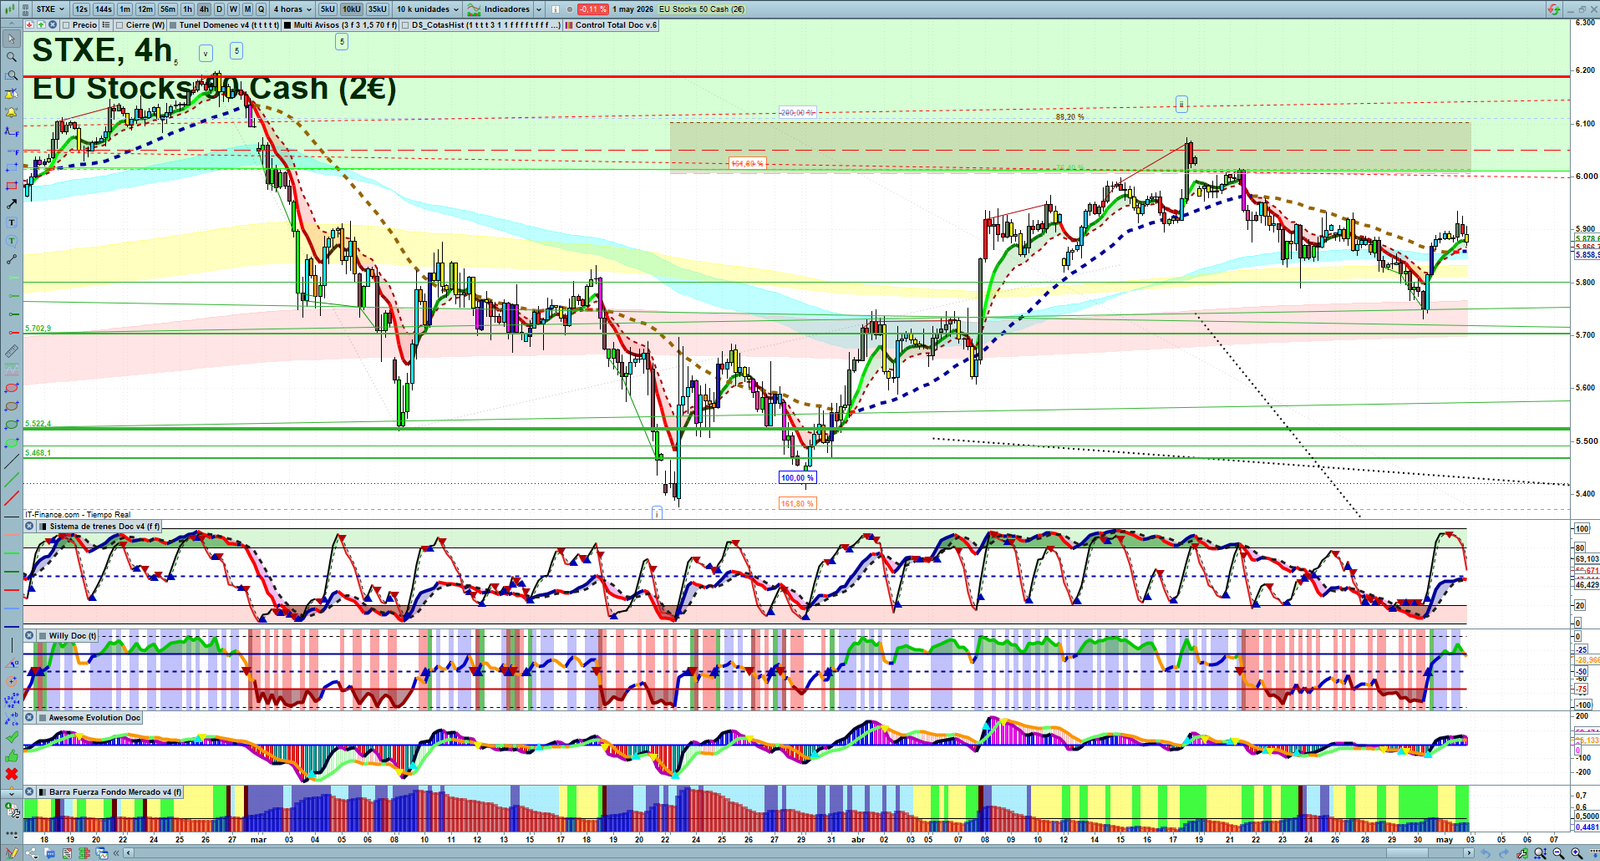Select the Fibonacci retracement drawing tool
Viewport: 1600px width, 861px height.
pos(13,152)
